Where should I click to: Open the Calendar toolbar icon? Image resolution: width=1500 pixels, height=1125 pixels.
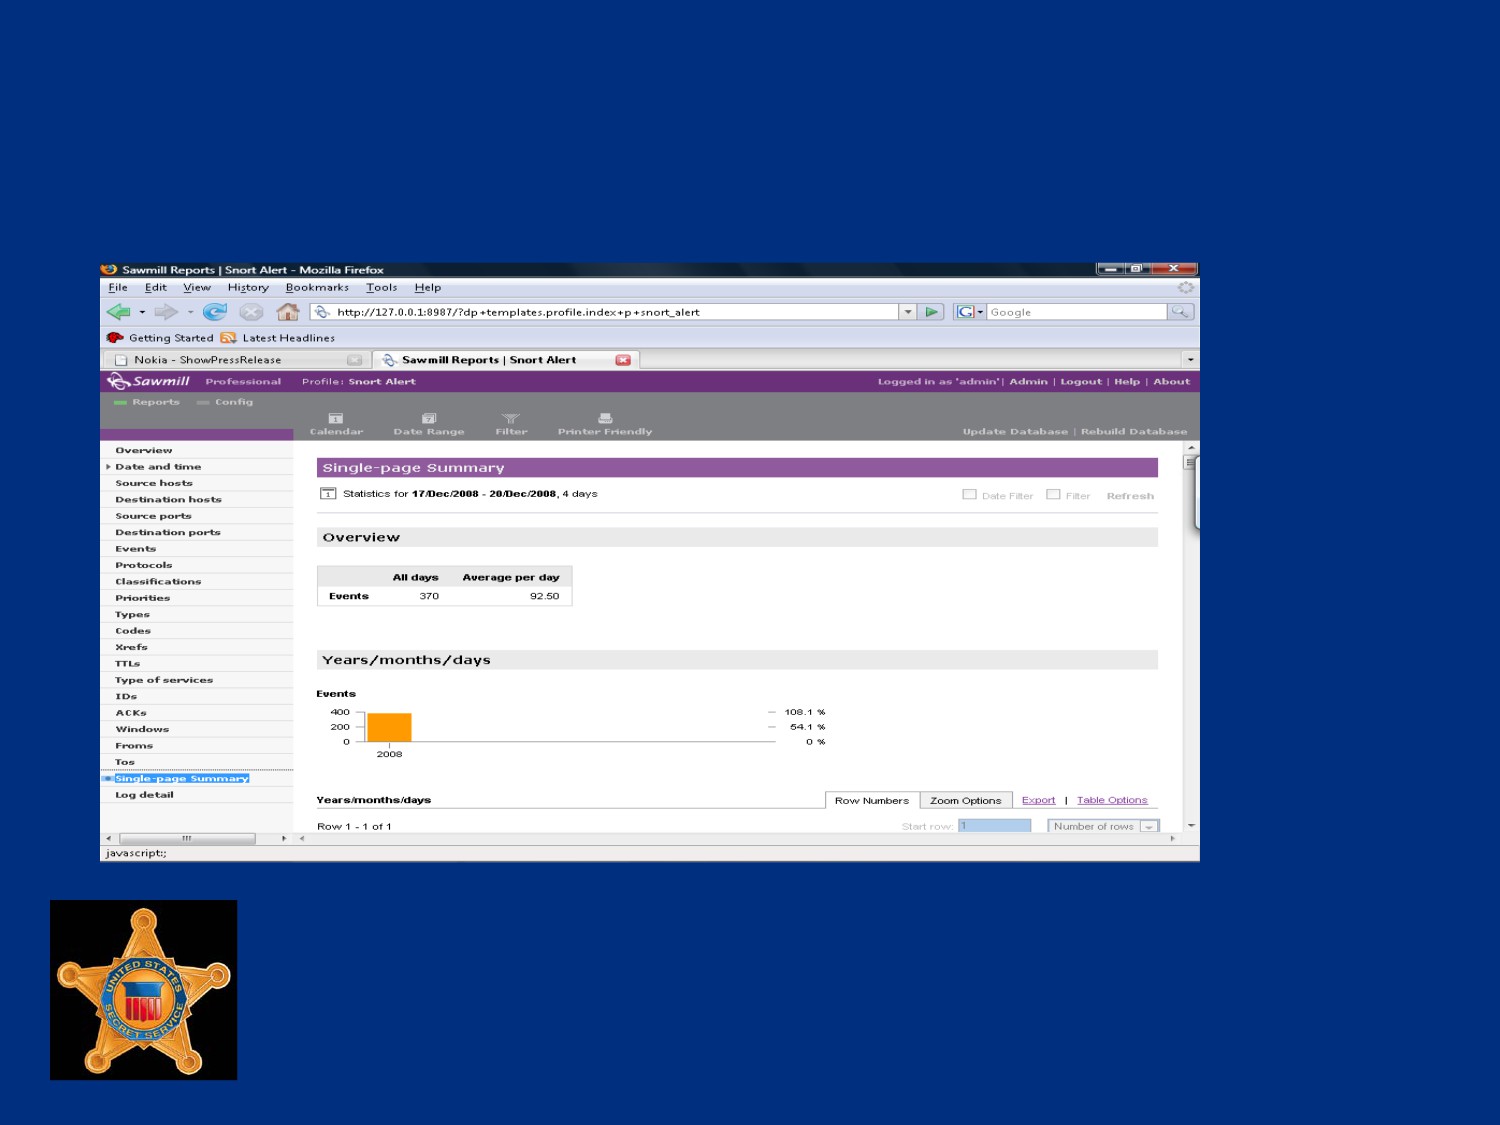coord(336,418)
